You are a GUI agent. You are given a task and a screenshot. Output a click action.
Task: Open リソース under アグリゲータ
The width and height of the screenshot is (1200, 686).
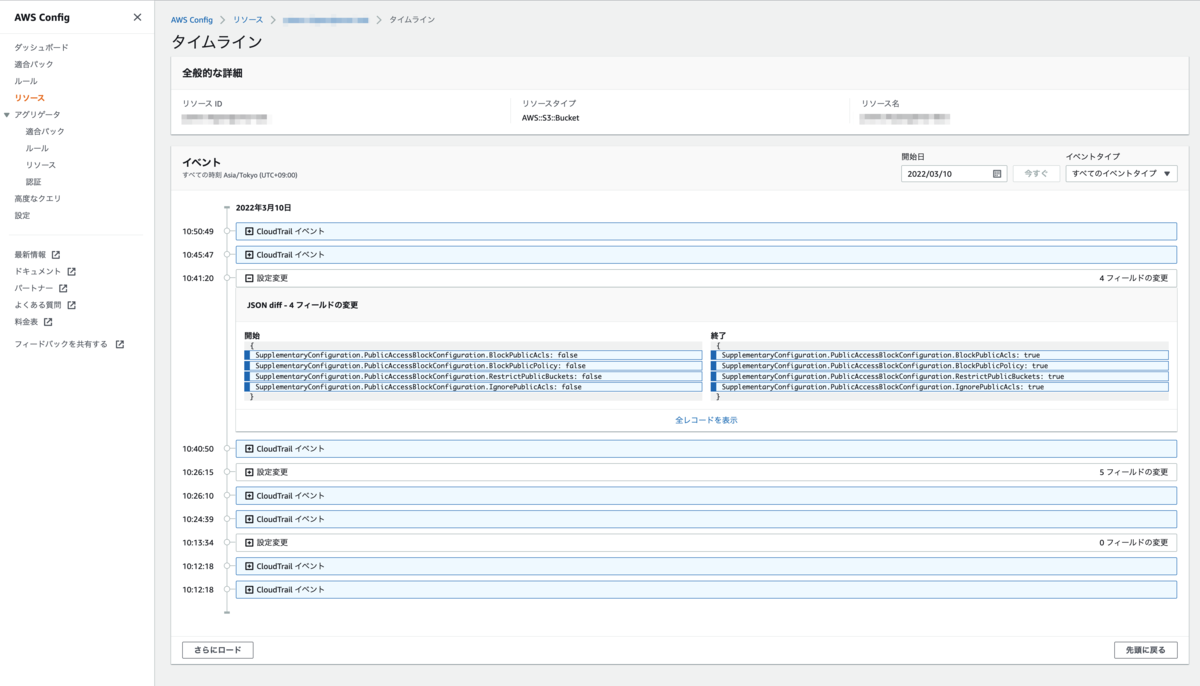tap(41, 165)
